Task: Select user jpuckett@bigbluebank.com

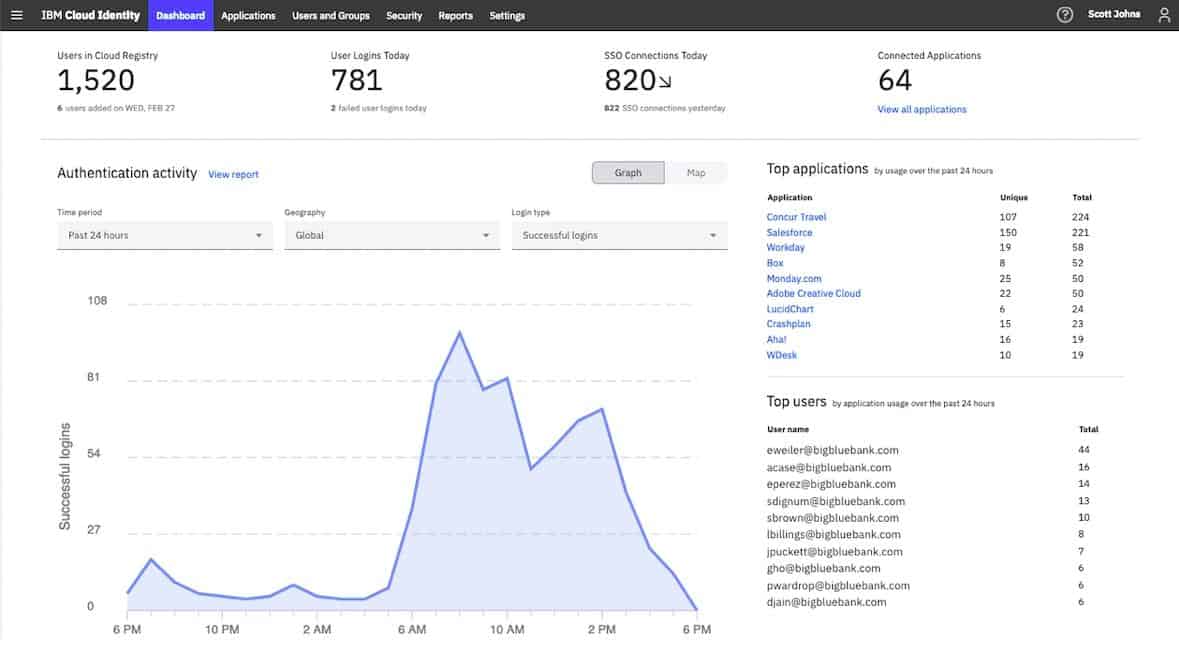Action: (x=835, y=551)
